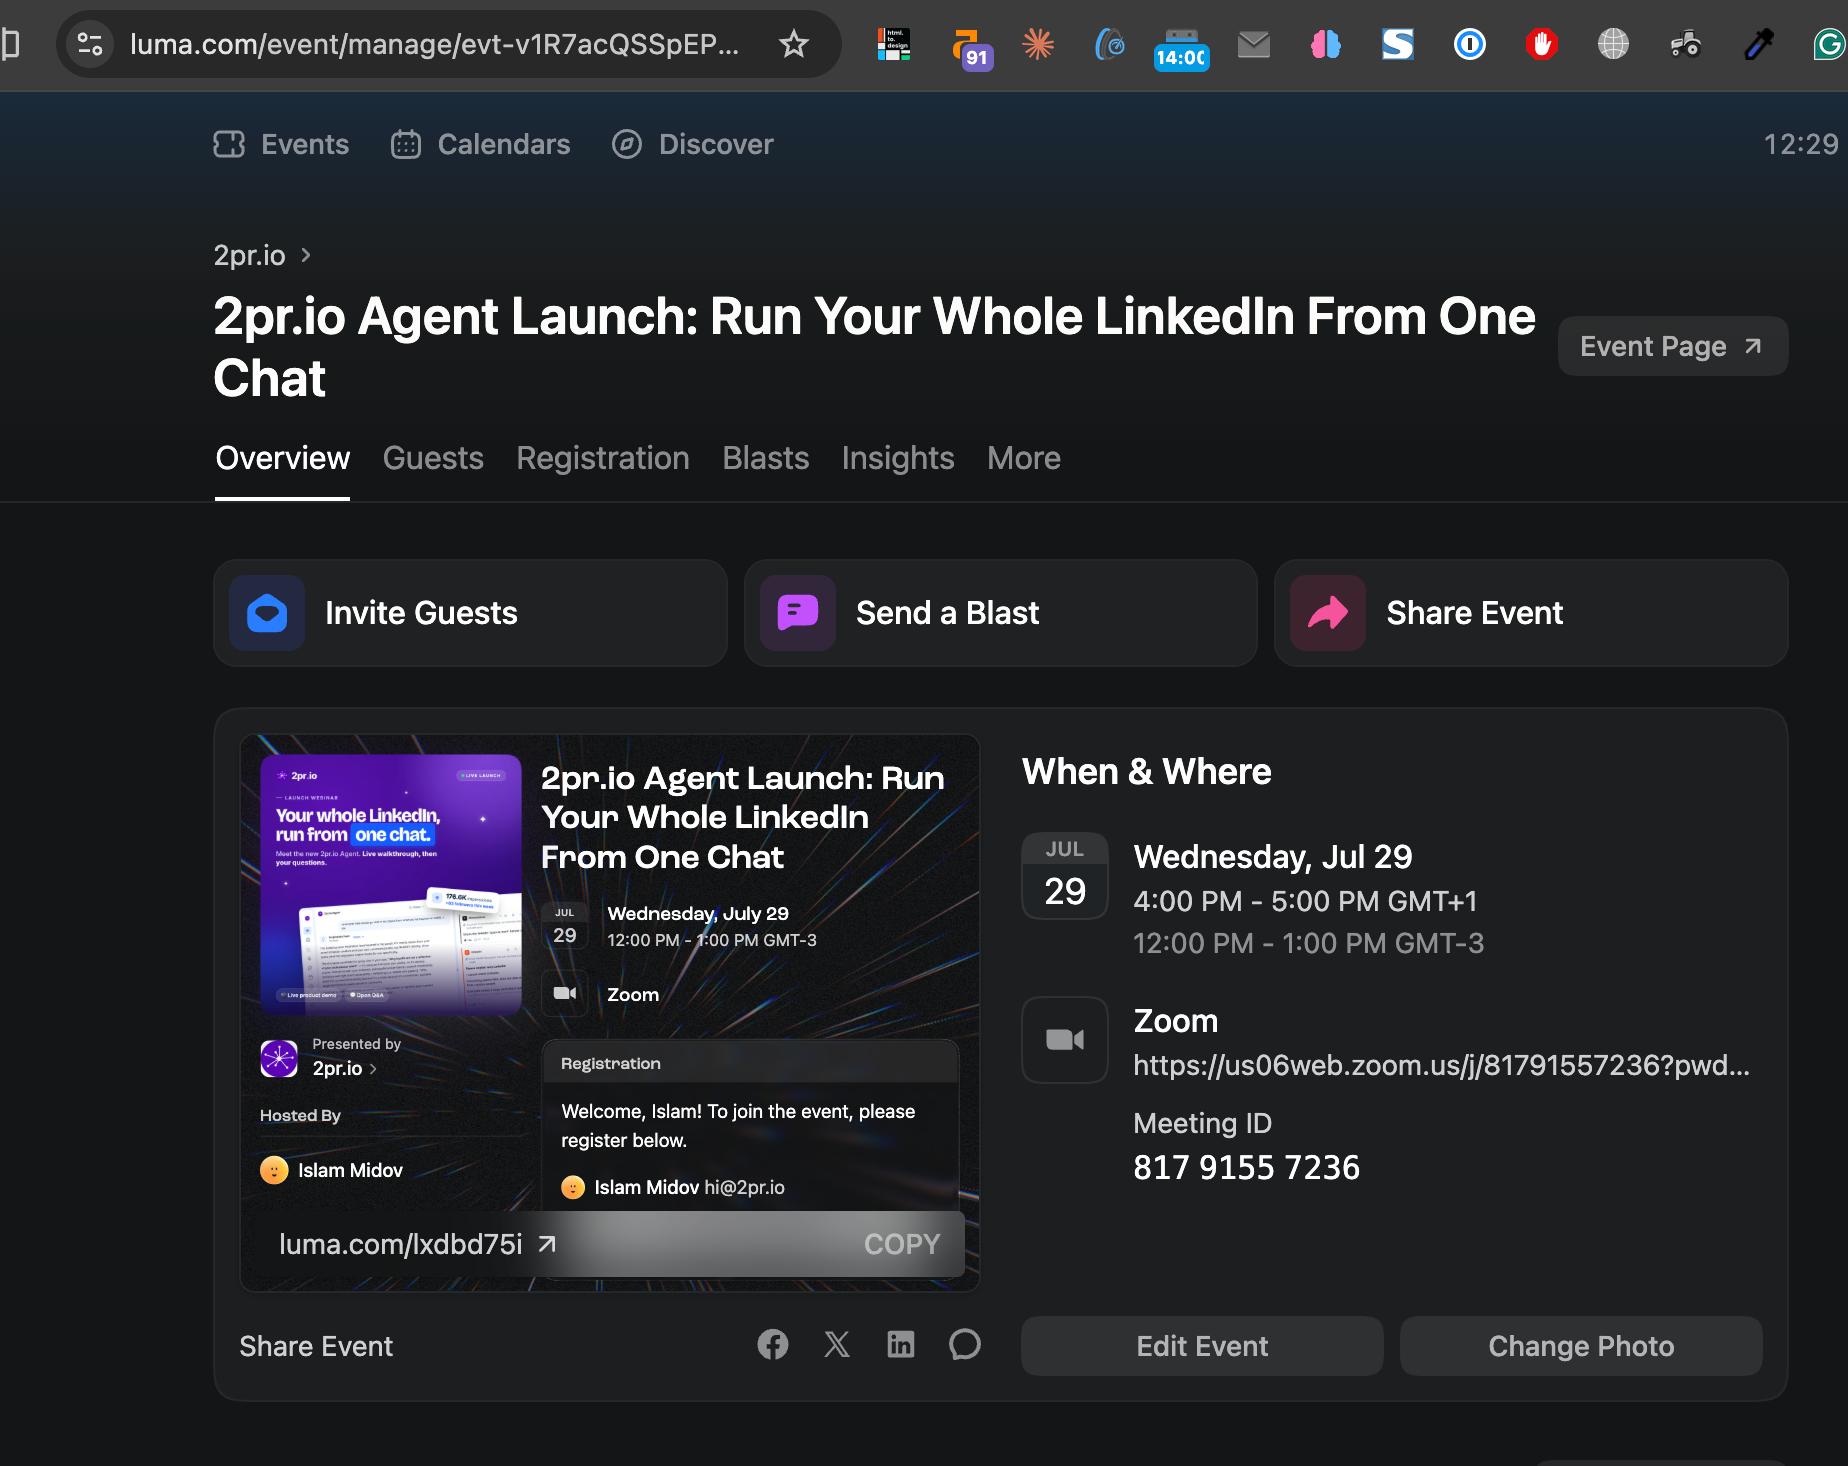
Task: Click the Zoom video camera icon under When & Where
Action: point(1065,1040)
